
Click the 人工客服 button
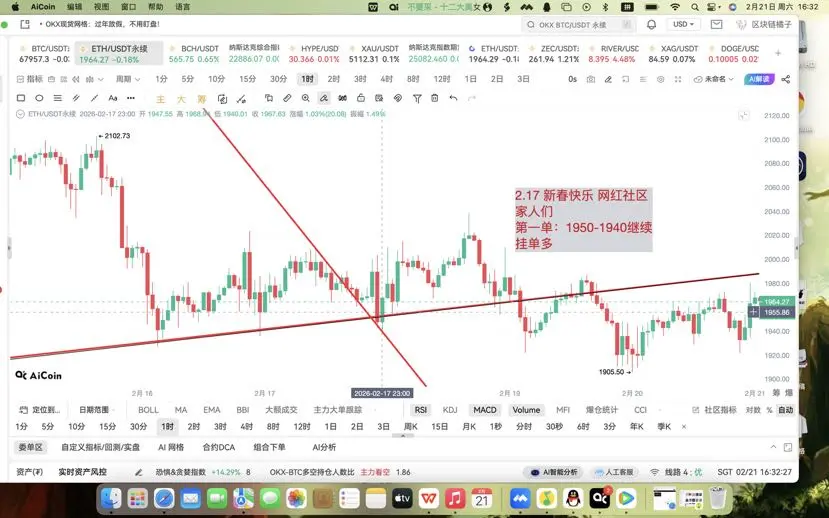[x=614, y=472]
